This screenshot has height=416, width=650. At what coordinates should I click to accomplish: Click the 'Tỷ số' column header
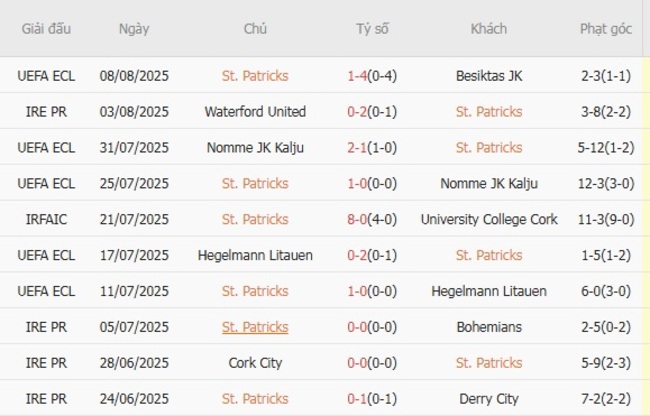point(372,29)
